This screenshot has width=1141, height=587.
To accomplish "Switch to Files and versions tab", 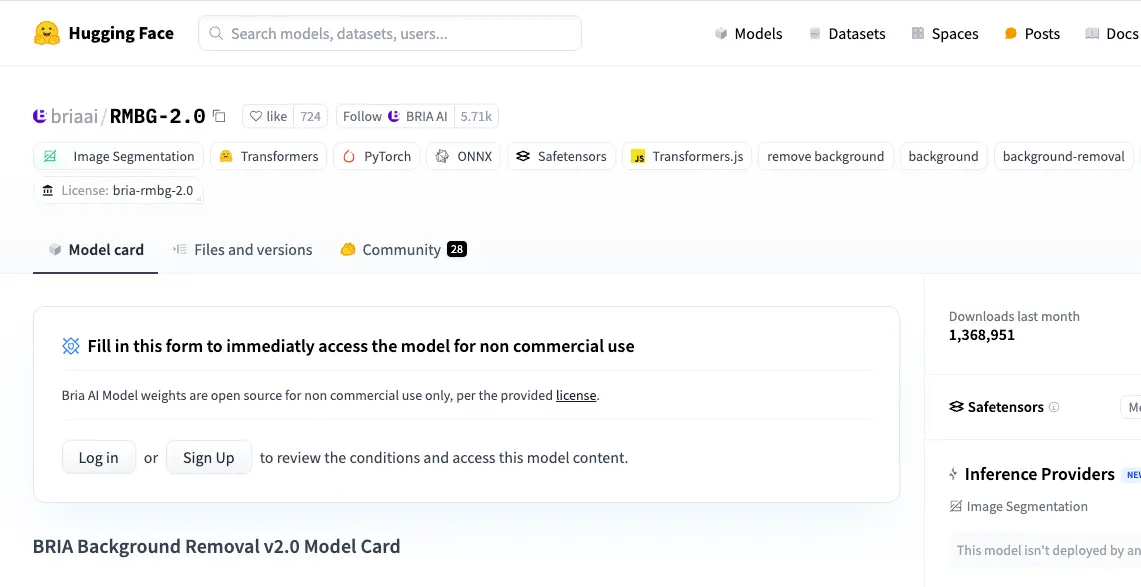I will (x=242, y=250).
